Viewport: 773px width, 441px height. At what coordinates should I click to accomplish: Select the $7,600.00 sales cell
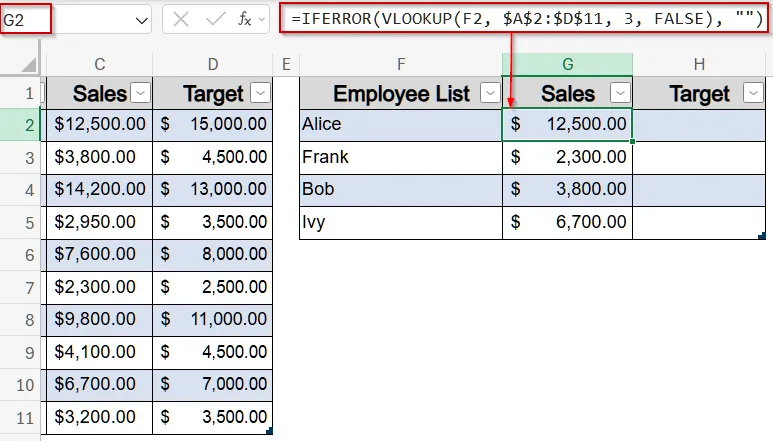point(100,255)
